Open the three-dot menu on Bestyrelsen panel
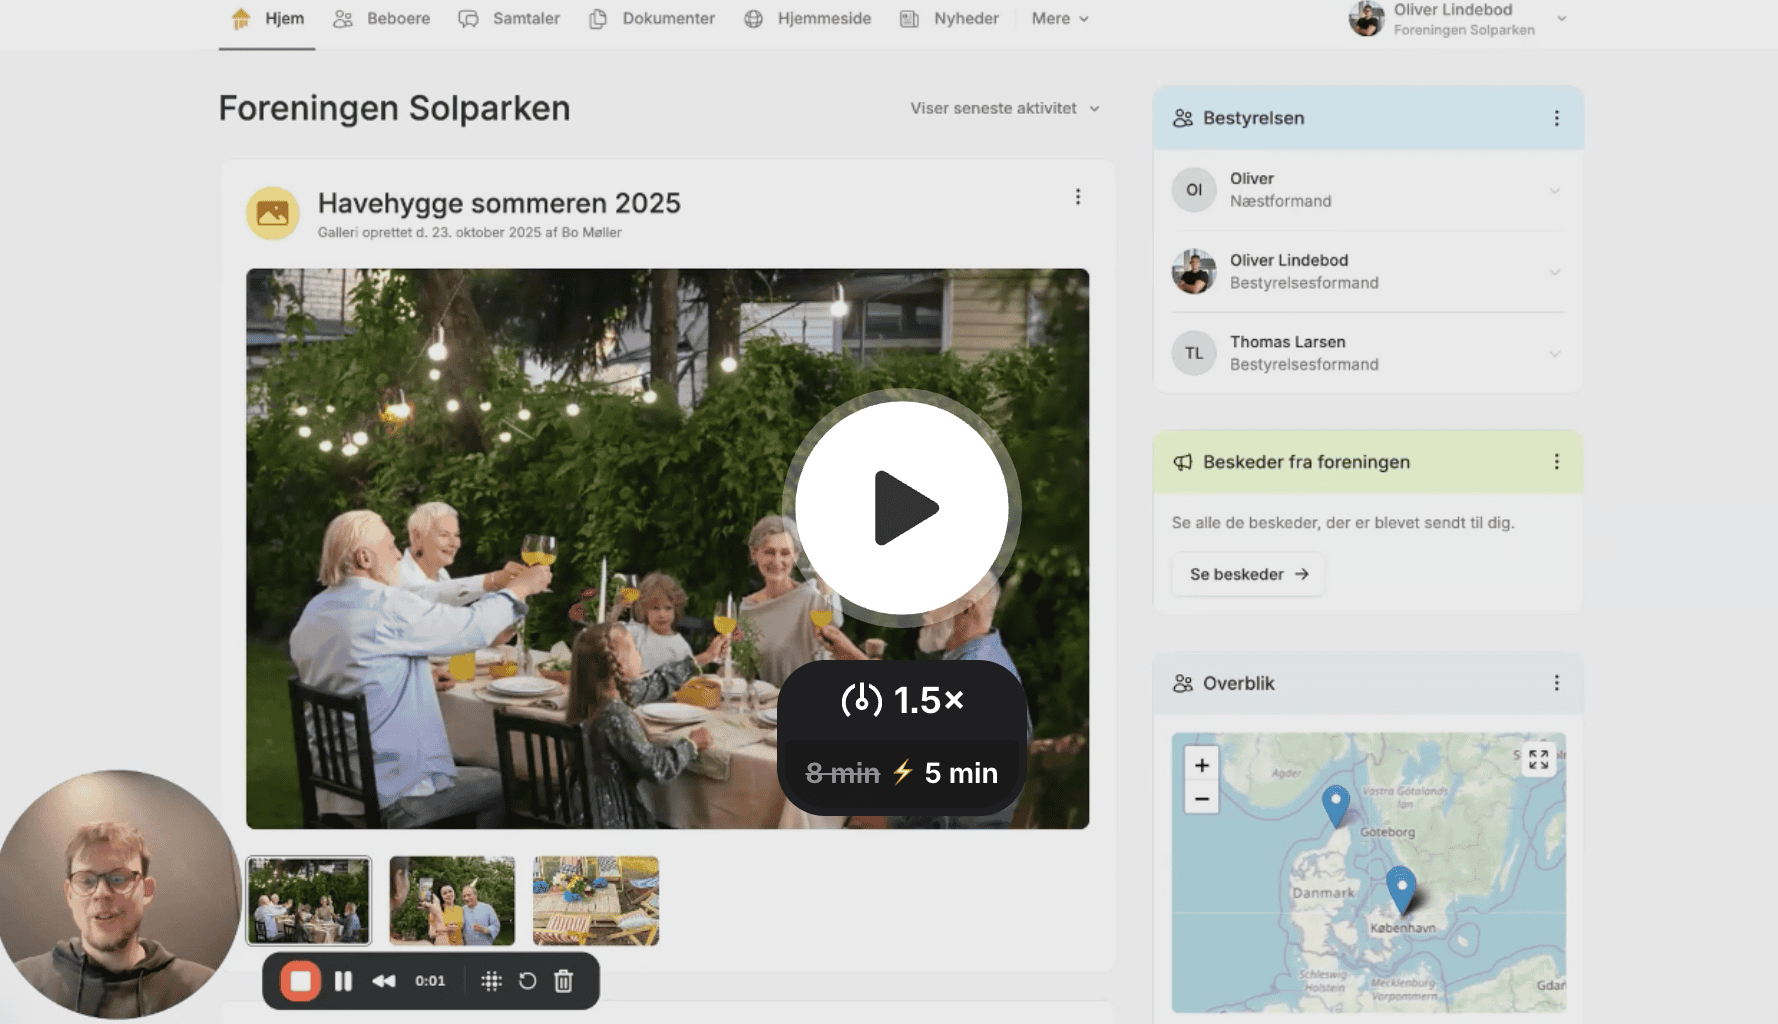 pyautogui.click(x=1556, y=118)
